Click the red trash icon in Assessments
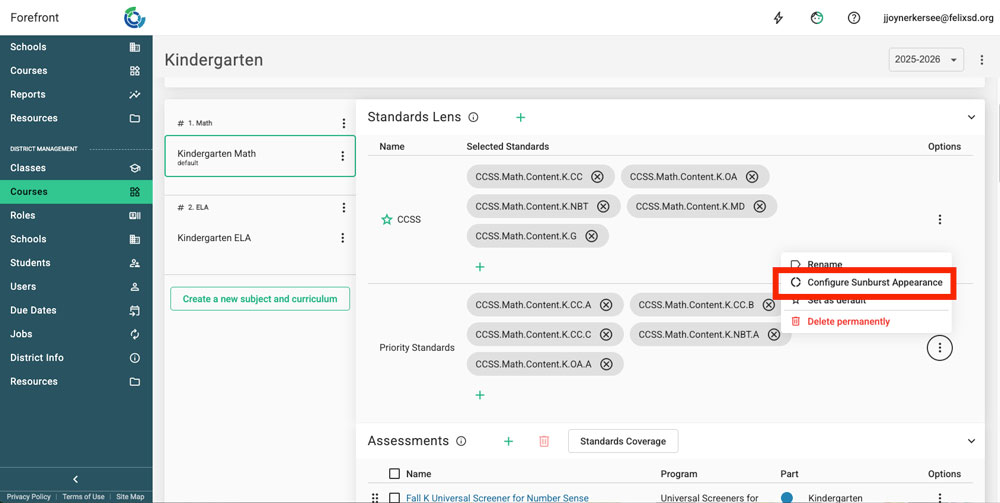1000x503 pixels. tap(544, 441)
